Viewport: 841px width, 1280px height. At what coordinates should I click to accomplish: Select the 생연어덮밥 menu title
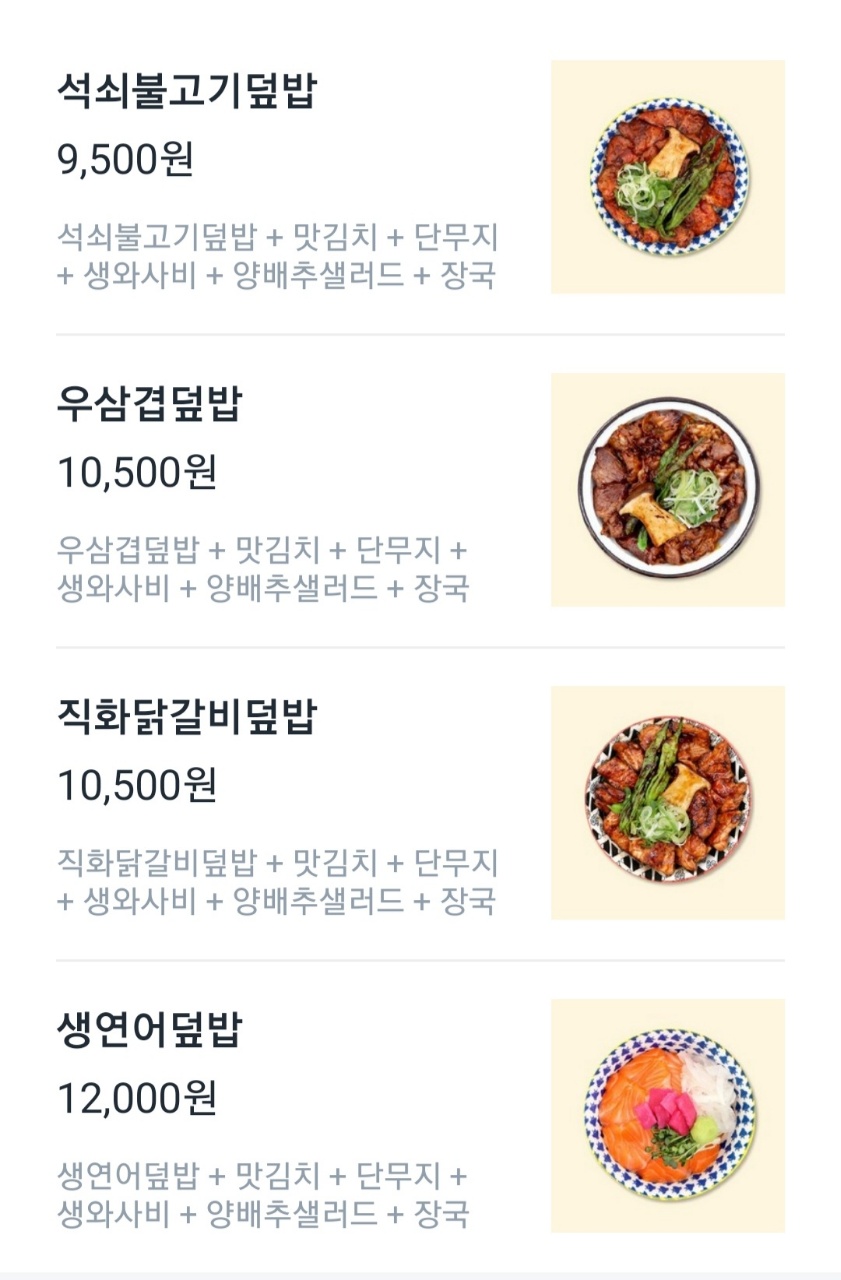coord(150,1030)
